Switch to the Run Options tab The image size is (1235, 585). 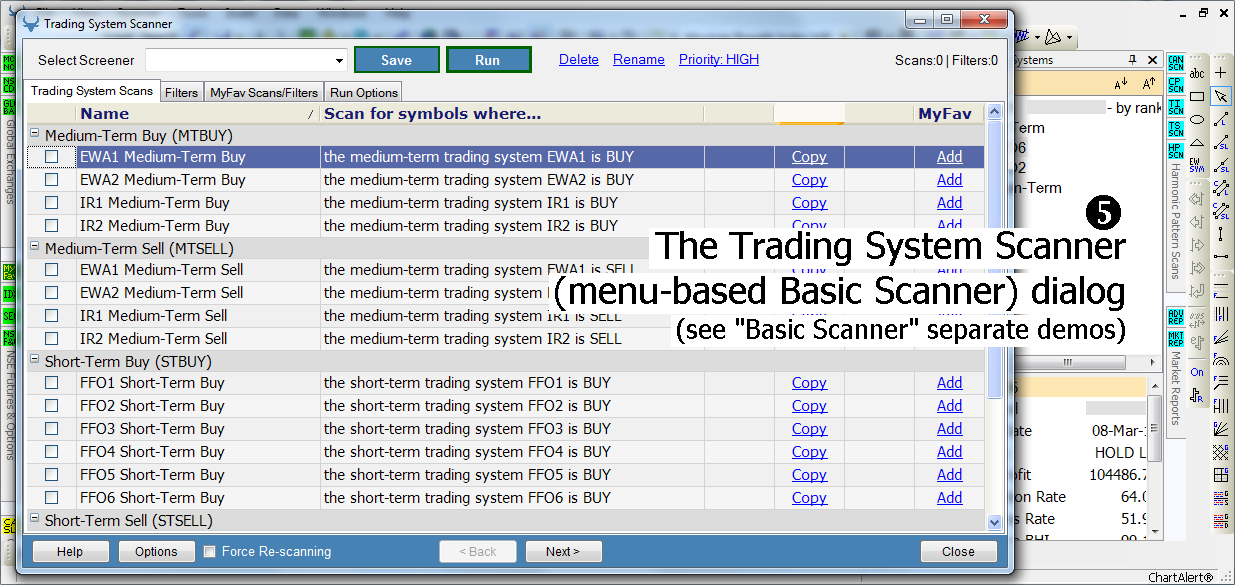(364, 93)
